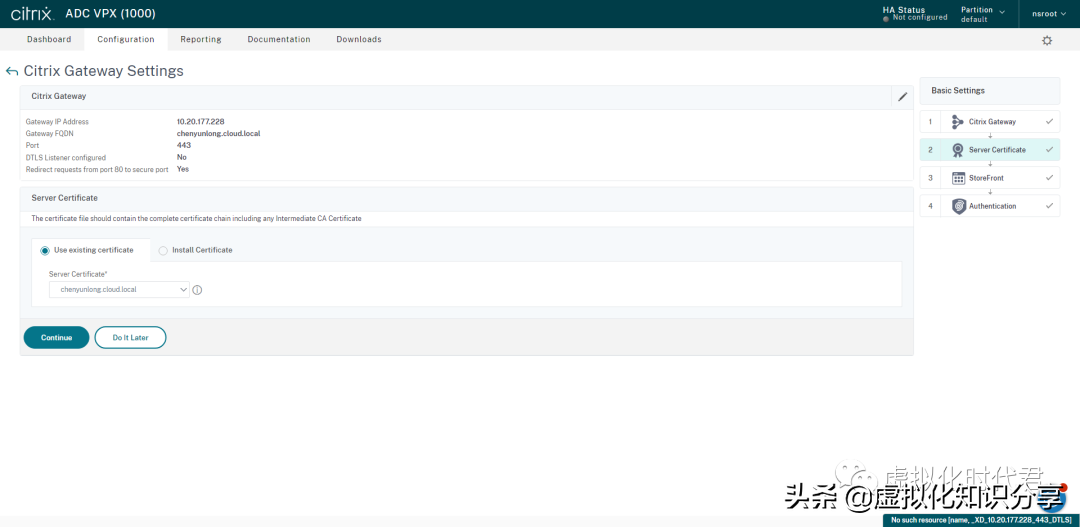Open the Downloads tab

coord(359,39)
